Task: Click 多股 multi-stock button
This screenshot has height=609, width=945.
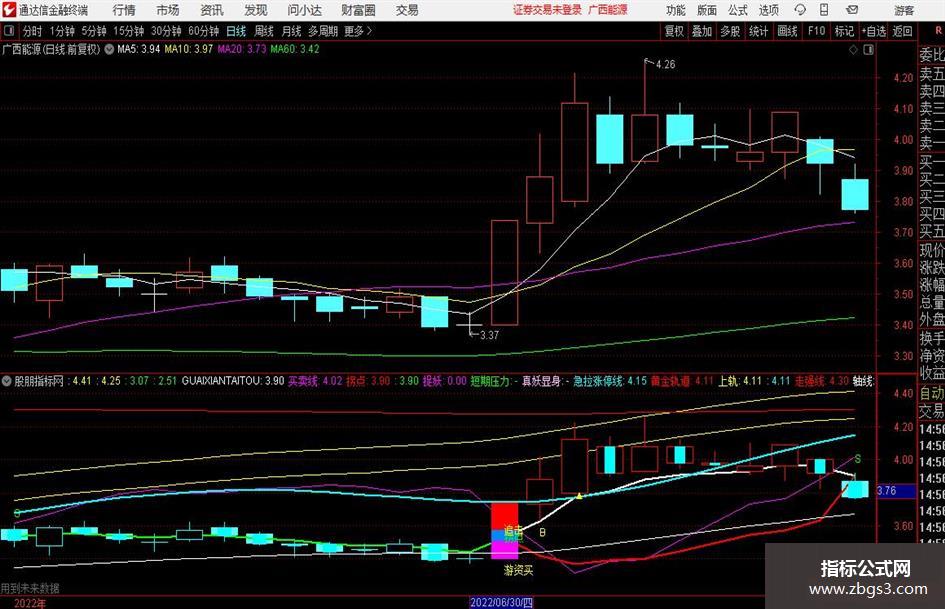Action: (x=730, y=31)
